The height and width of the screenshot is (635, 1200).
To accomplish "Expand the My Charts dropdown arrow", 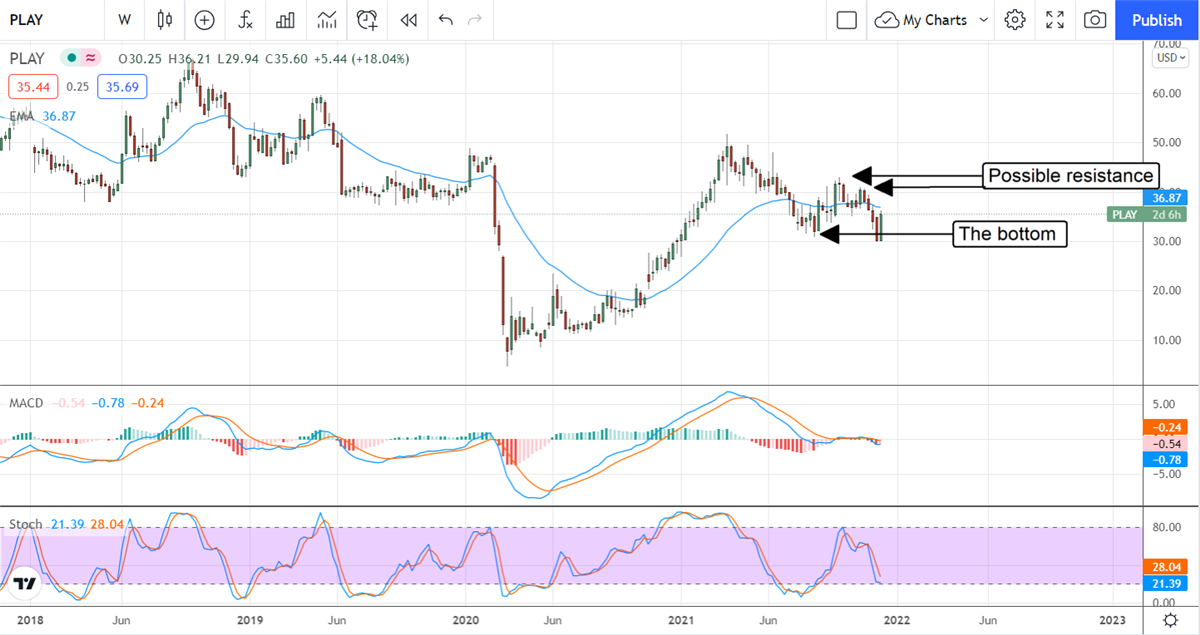I will point(984,19).
